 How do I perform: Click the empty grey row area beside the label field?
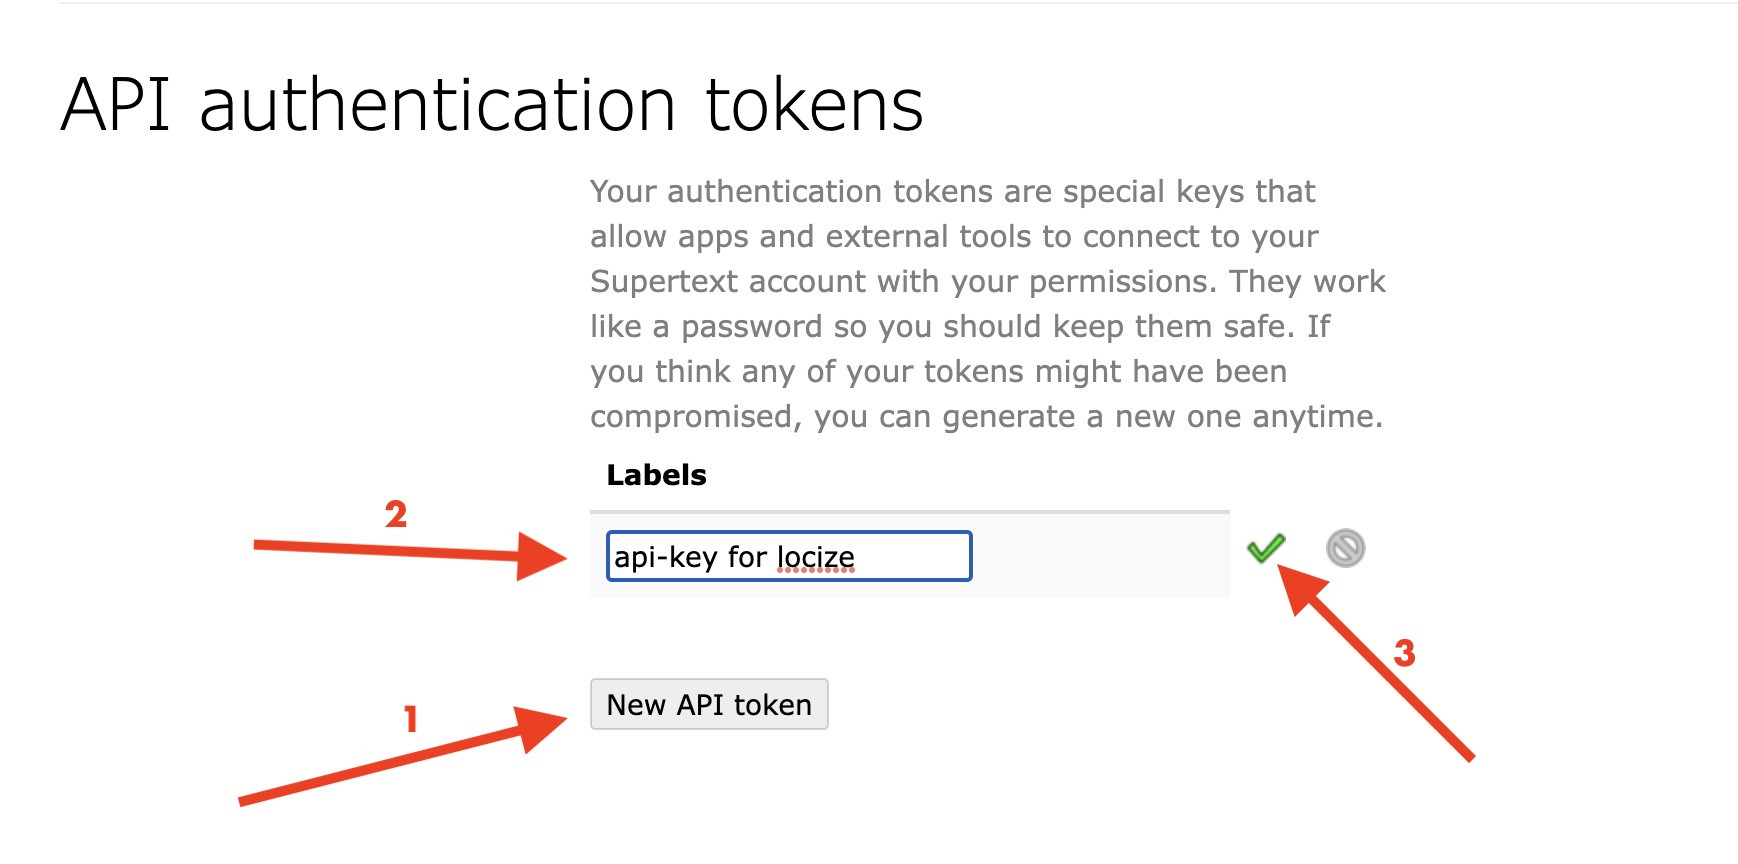coord(1100,556)
